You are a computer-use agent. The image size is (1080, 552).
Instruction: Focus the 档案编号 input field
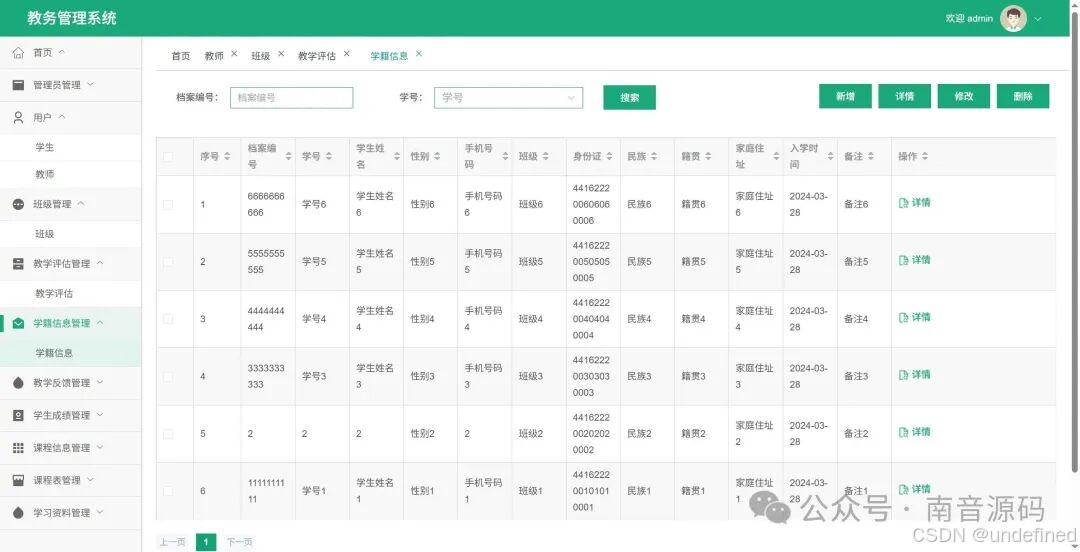pos(291,98)
